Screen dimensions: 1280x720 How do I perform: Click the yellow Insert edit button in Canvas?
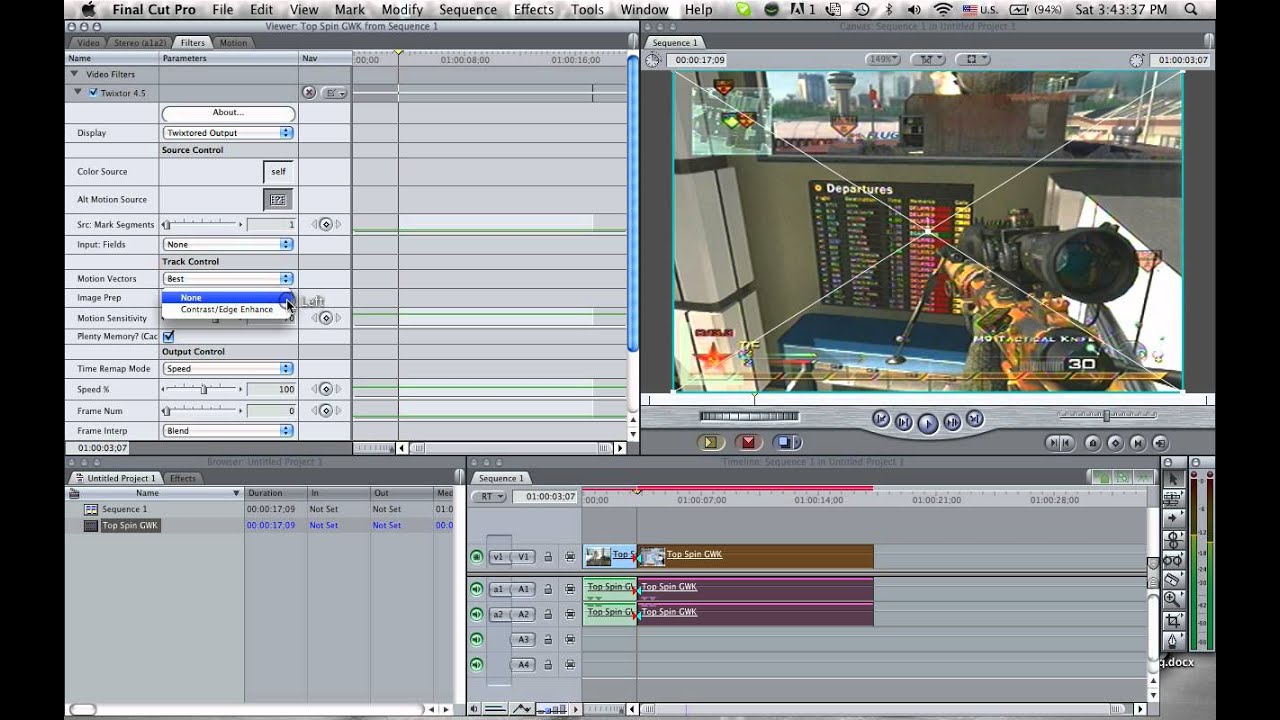710,442
